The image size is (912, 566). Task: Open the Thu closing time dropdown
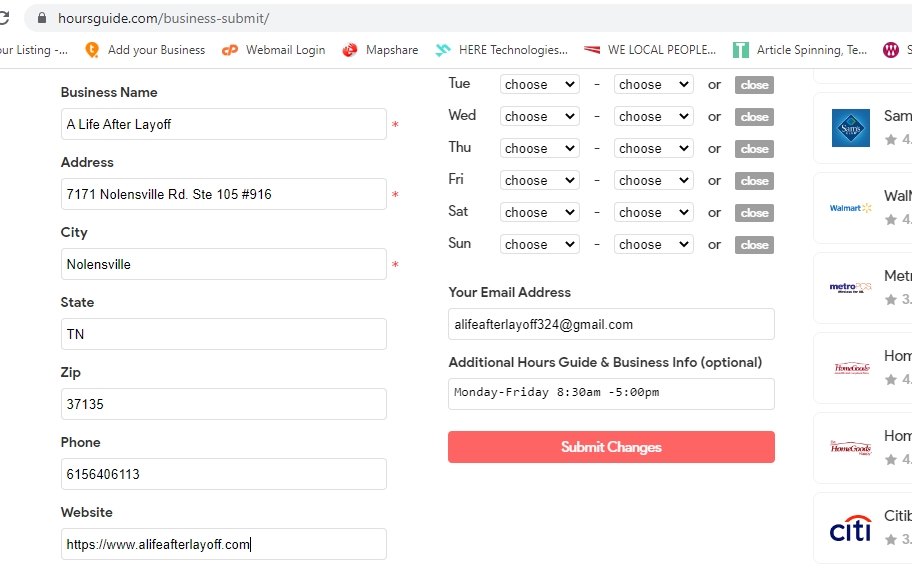tap(653, 149)
